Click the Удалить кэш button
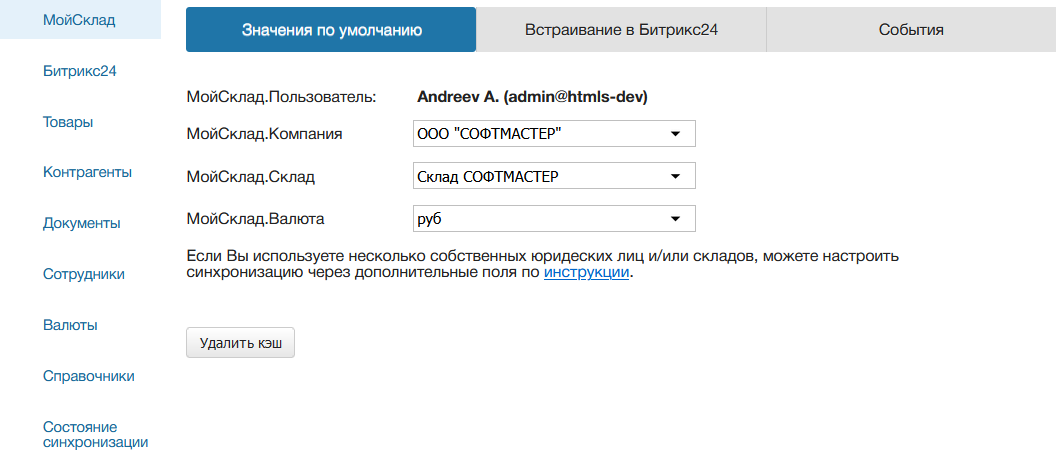 tap(240, 342)
